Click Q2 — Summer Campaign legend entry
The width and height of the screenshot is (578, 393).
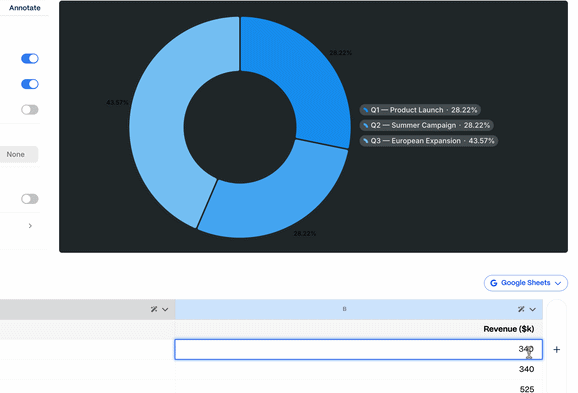[x=426, y=125]
